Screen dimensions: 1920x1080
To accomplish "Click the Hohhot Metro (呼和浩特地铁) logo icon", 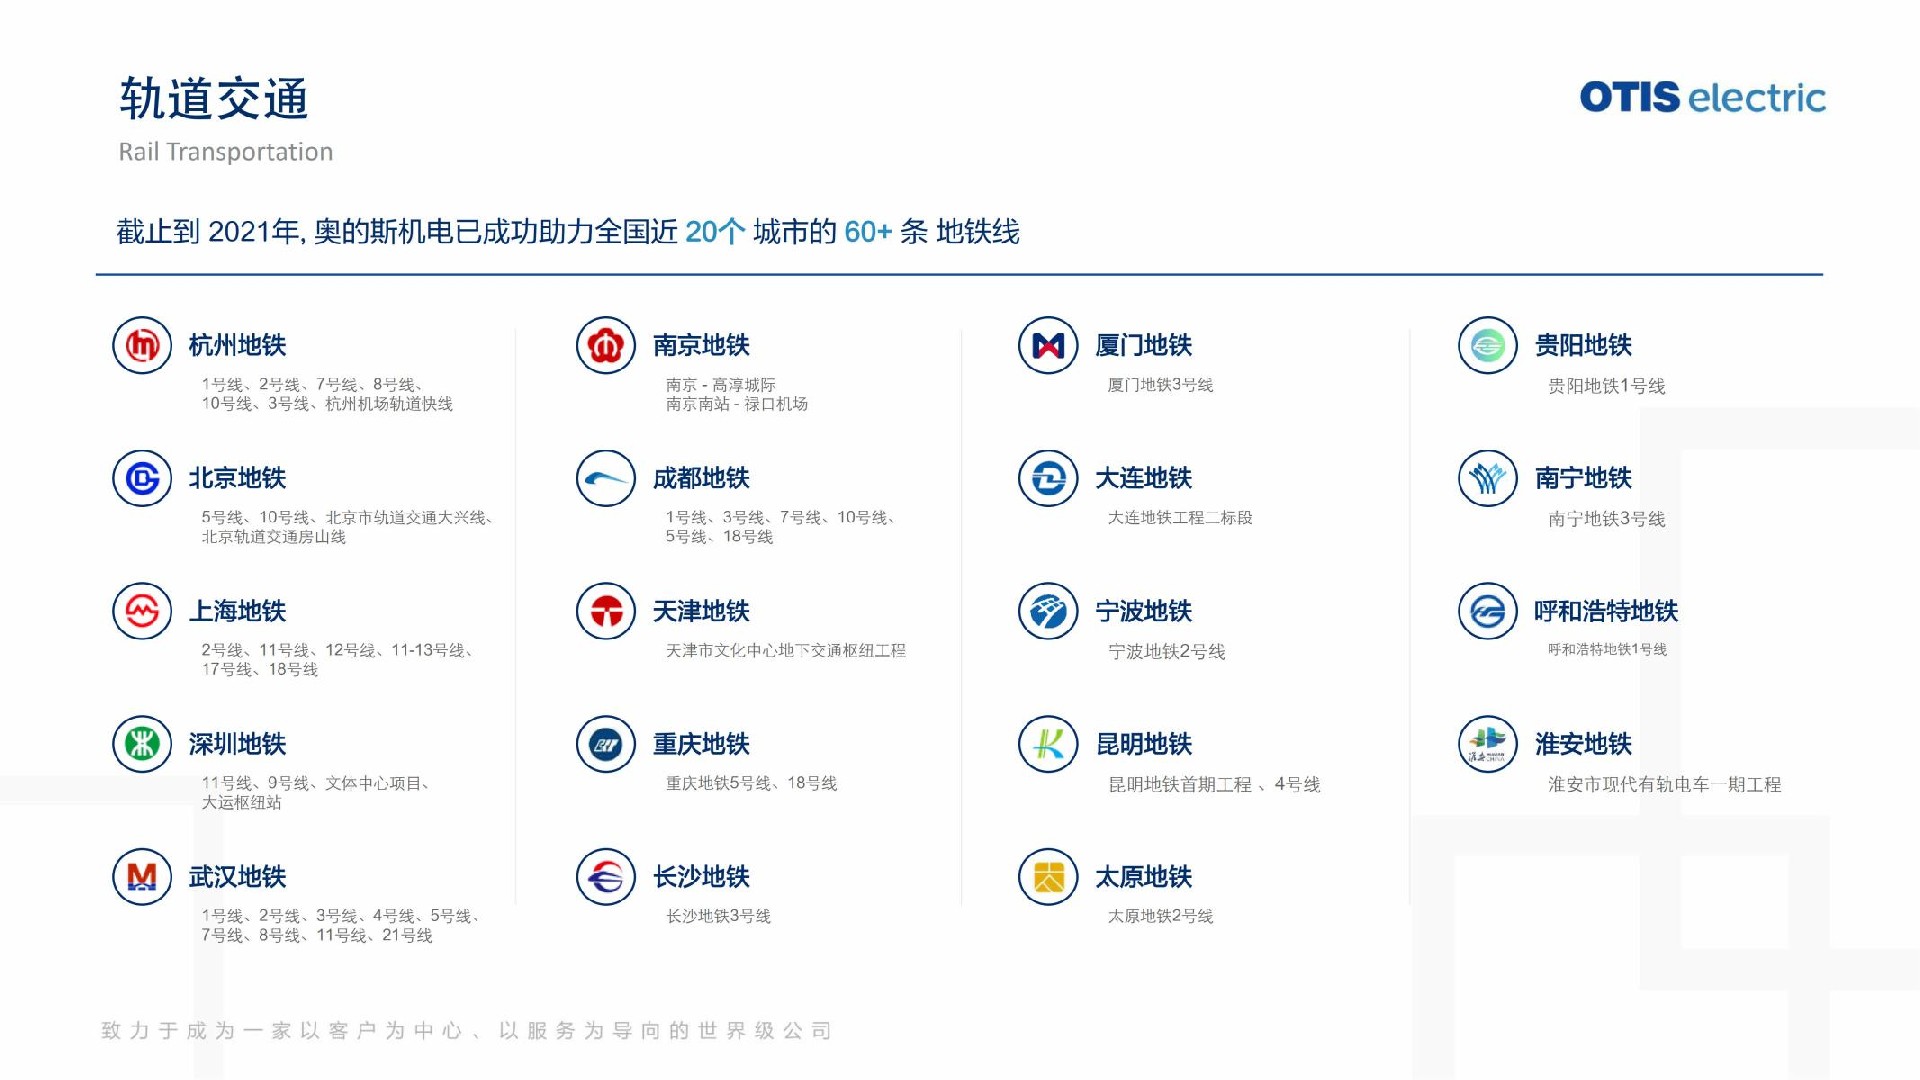I will tap(1488, 611).
